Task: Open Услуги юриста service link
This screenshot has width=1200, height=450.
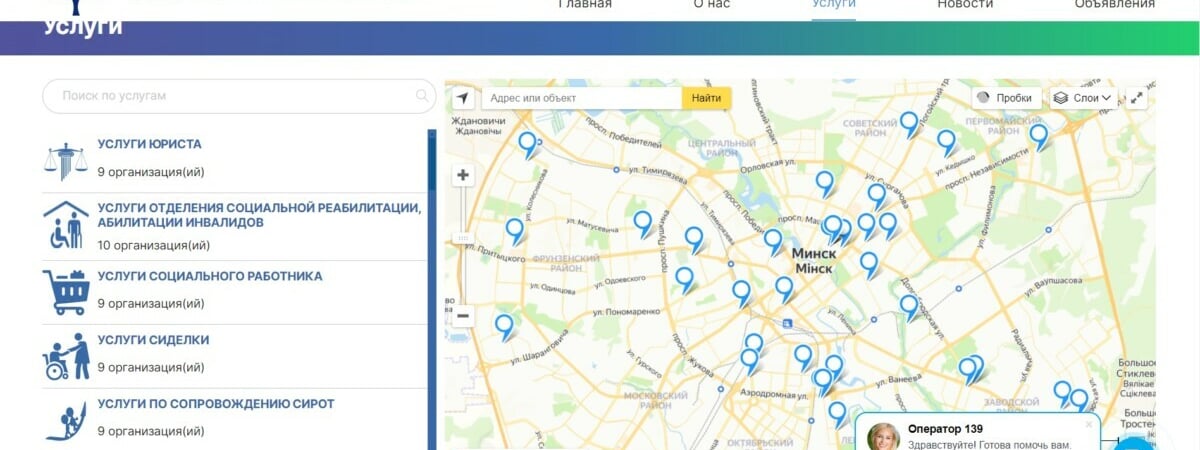Action: (149, 144)
